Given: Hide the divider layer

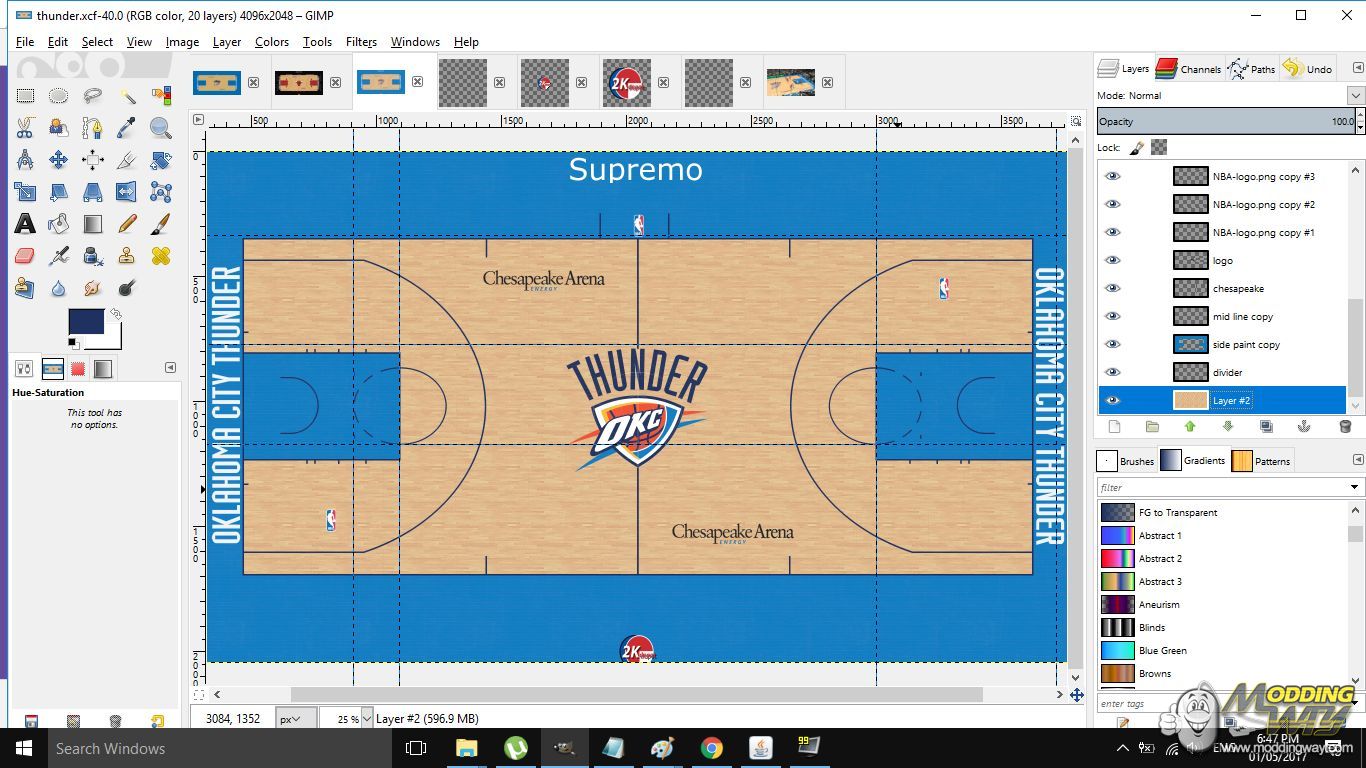Looking at the screenshot, I should 1112,372.
